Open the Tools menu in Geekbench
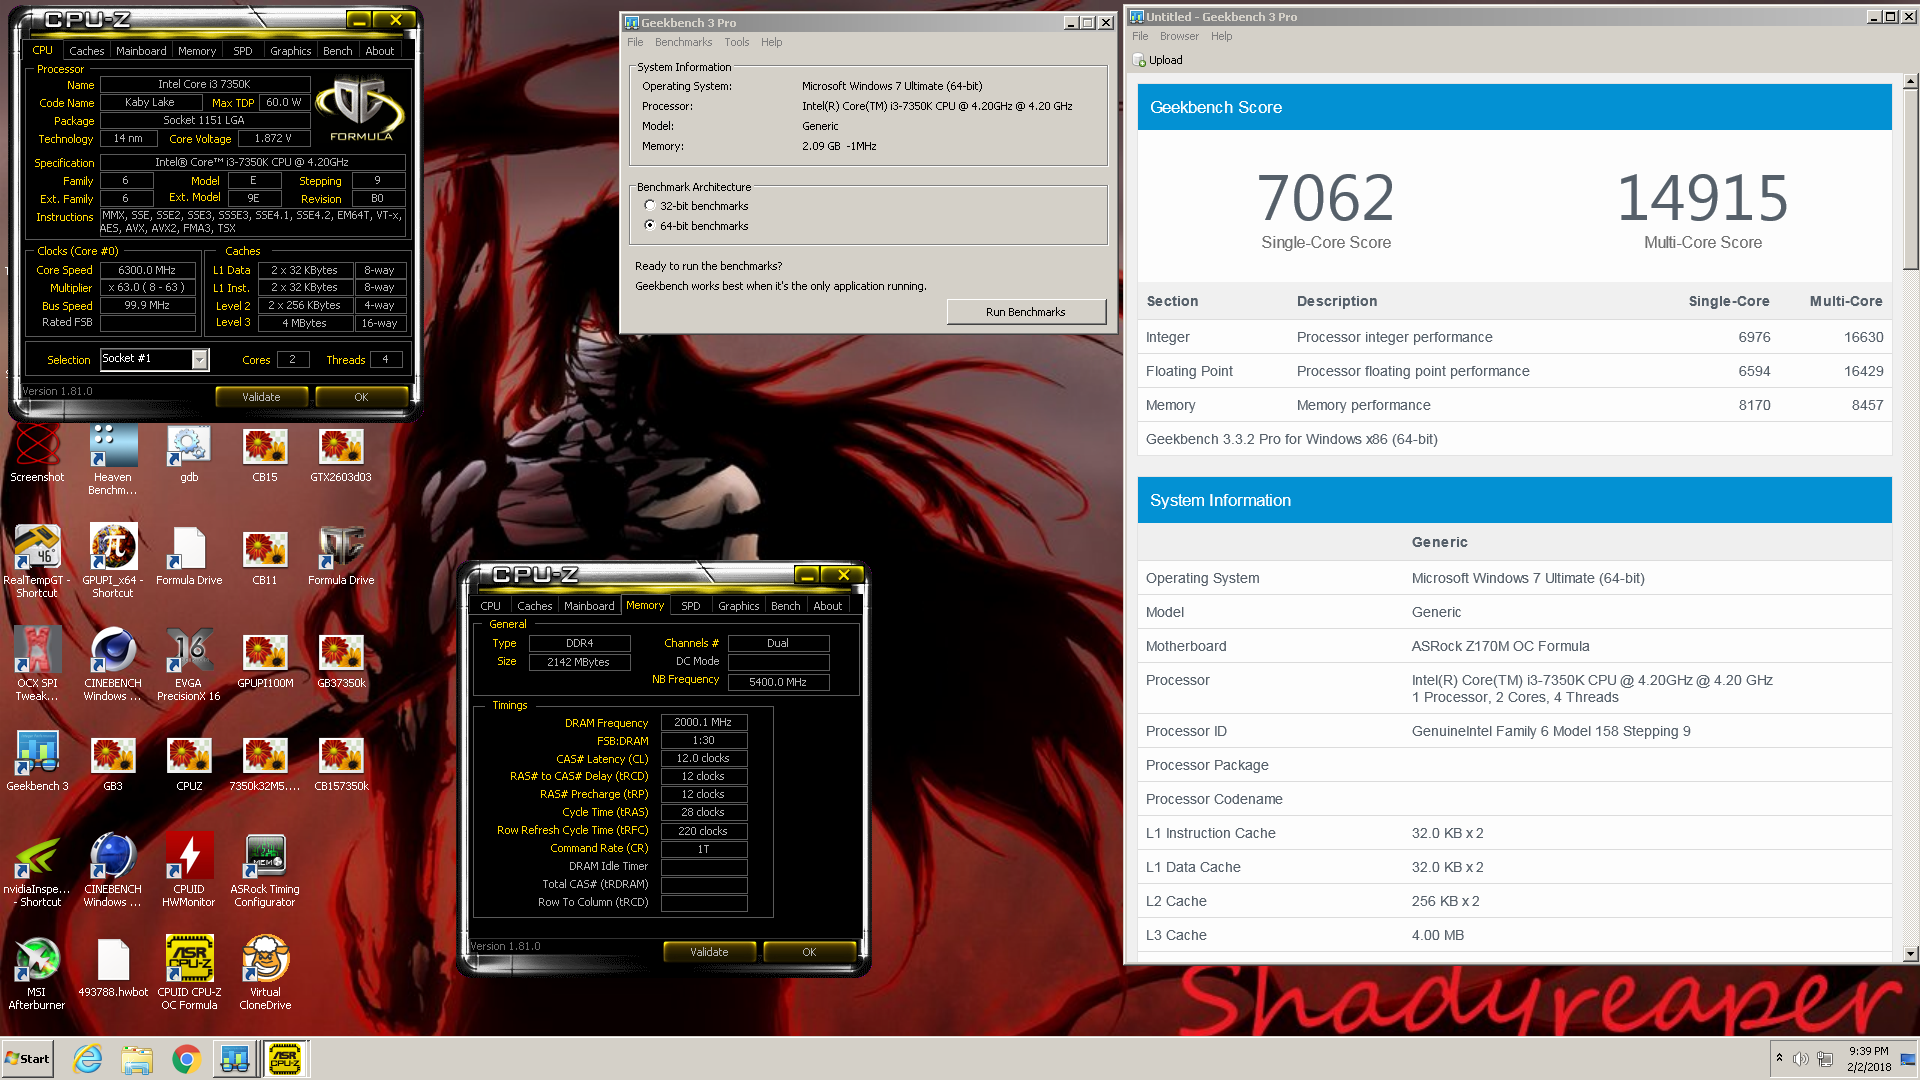This screenshot has height=1080, width=1920. [x=736, y=42]
